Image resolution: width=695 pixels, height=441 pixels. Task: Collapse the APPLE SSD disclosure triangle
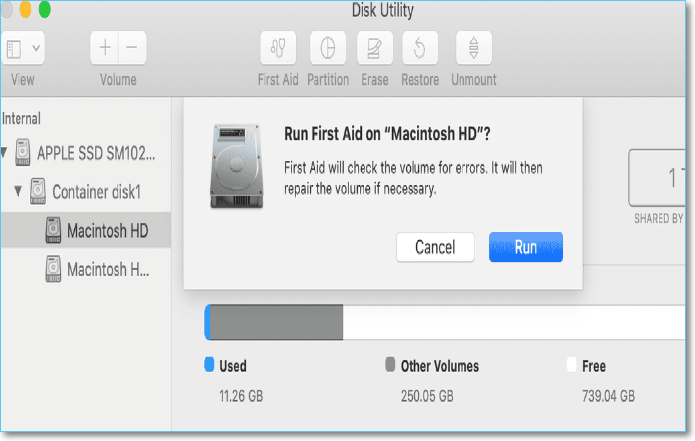point(6,153)
